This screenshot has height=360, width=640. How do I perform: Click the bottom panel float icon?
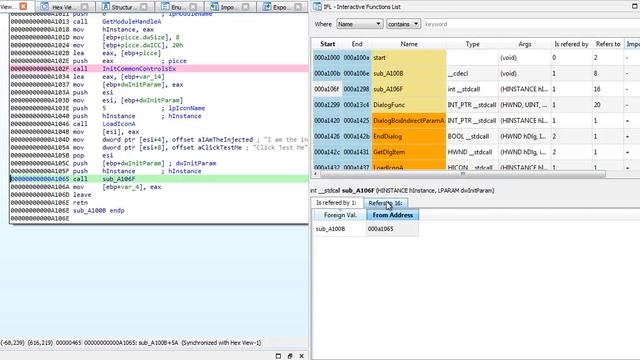pos(290,356)
